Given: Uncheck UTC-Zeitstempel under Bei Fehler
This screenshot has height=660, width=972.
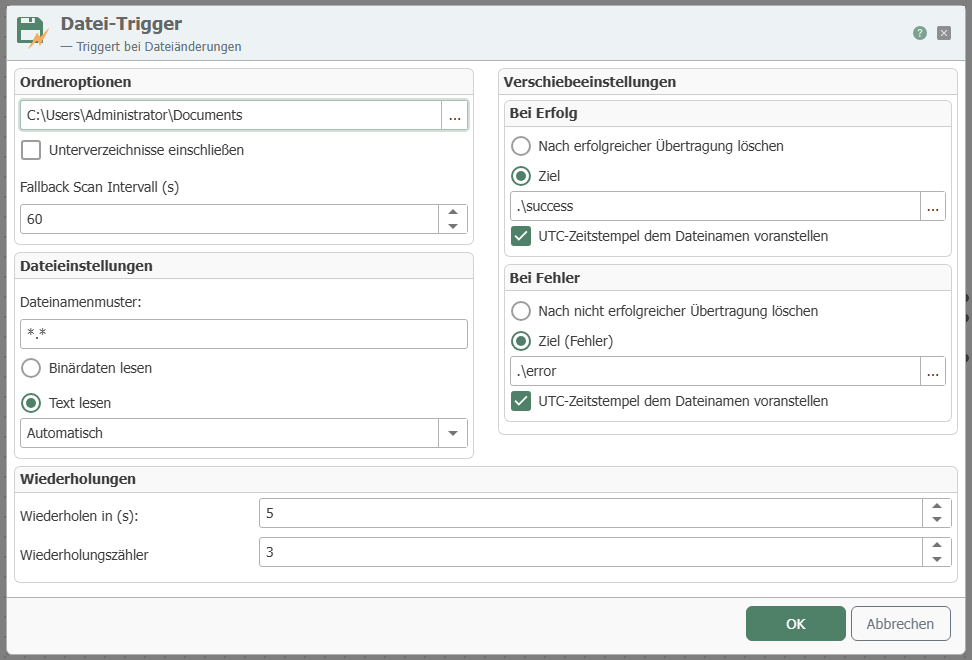Looking at the screenshot, I should tap(521, 401).
